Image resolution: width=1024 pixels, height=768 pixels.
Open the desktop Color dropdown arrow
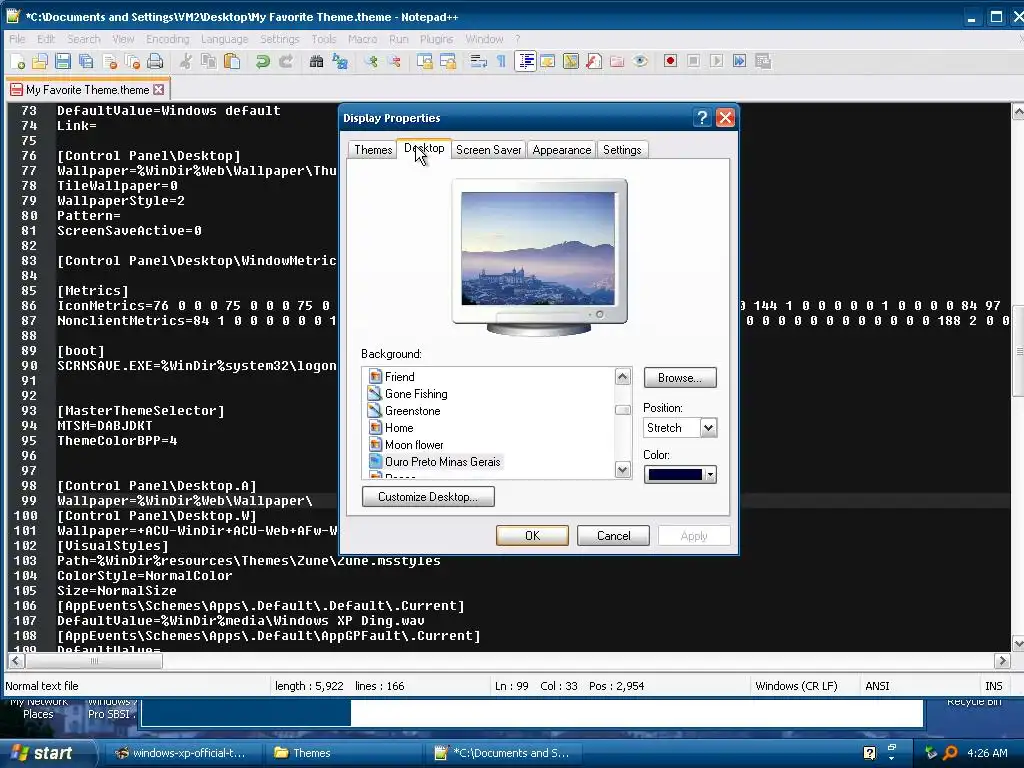point(710,475)
